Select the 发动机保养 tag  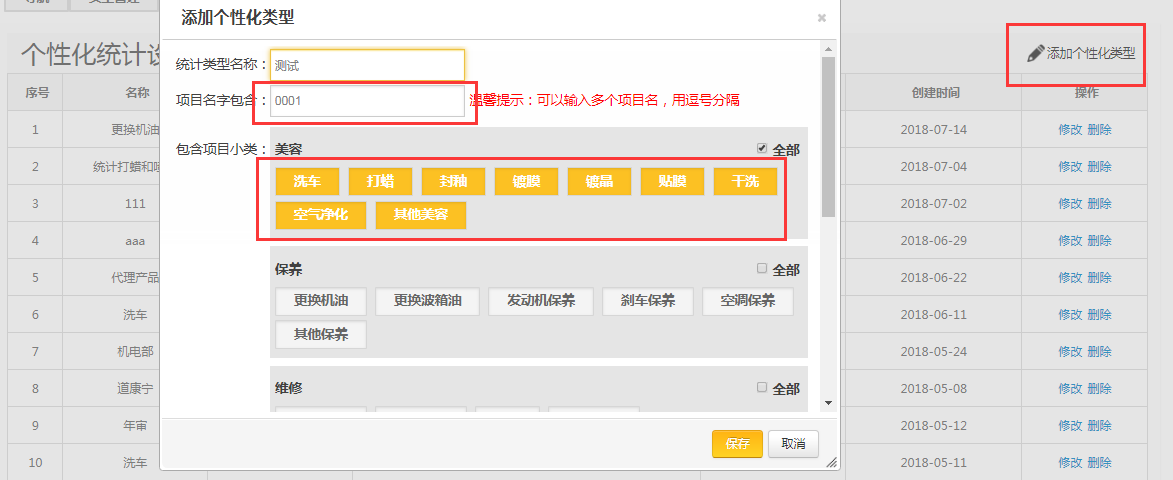click(540, 301)
